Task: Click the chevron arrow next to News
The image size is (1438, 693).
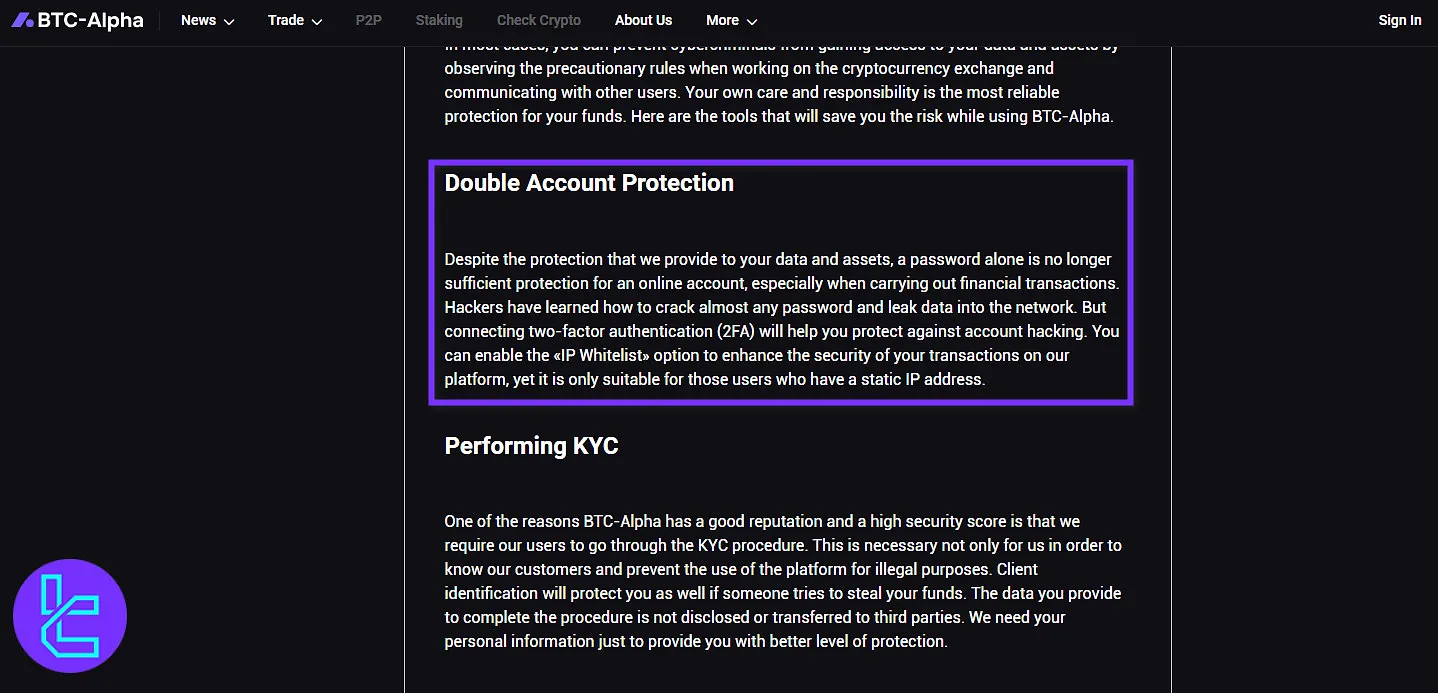Action: (x=230, y=21)
